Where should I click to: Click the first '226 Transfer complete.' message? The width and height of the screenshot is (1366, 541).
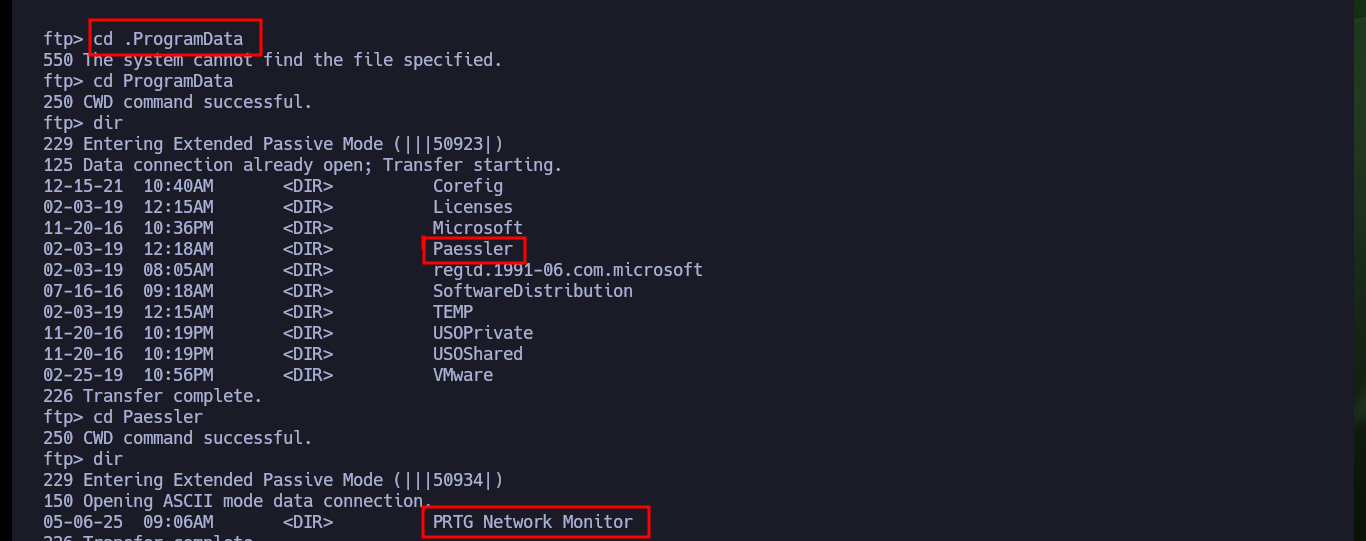point(153,396)
